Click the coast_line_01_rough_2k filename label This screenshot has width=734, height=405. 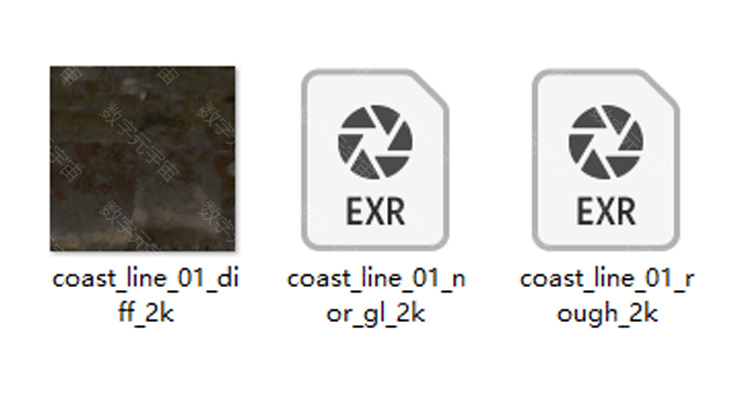607,296
